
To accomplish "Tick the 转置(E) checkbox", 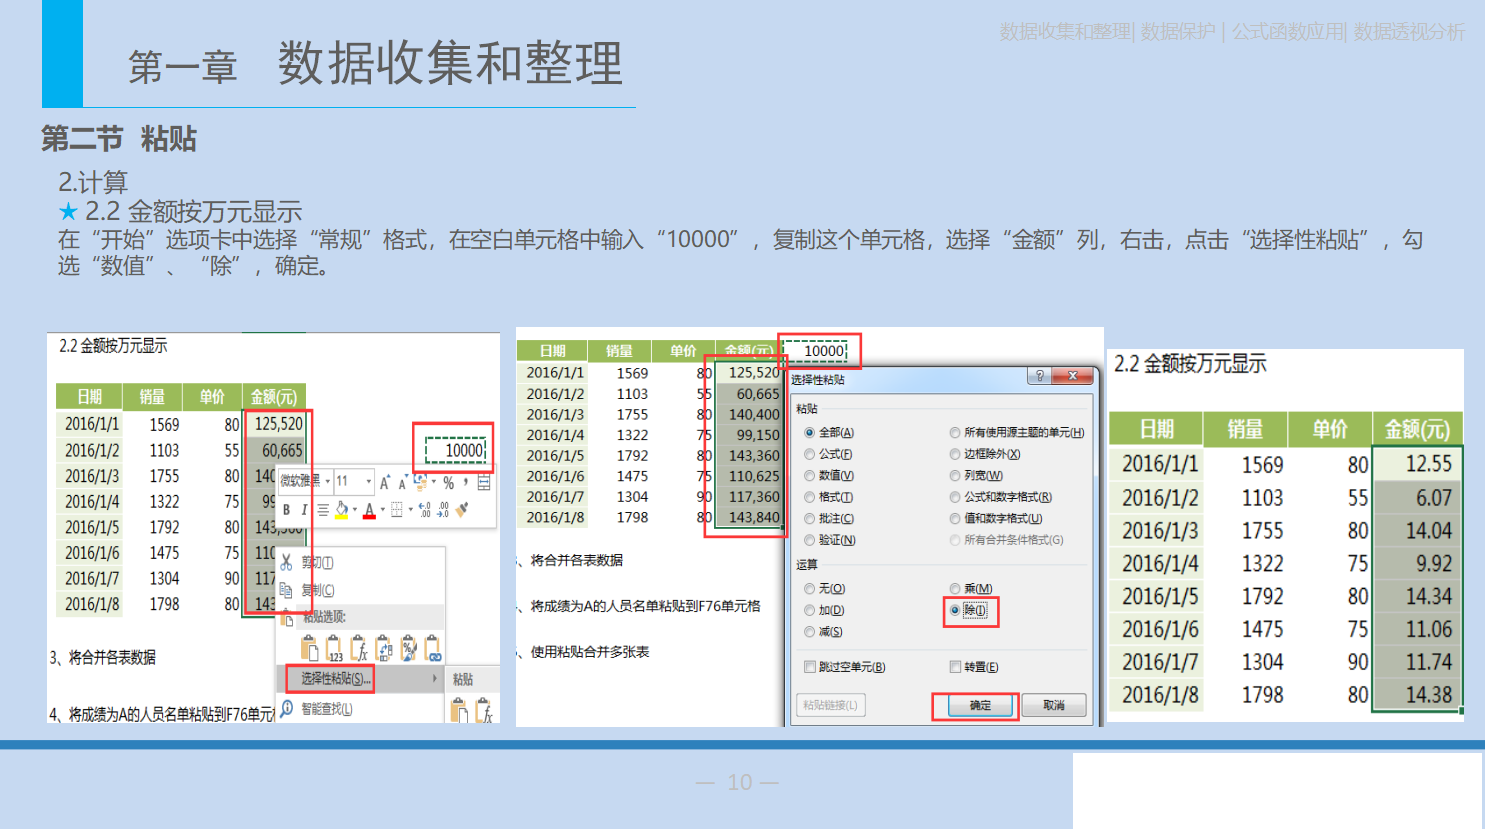I will (x=955, y=667).
